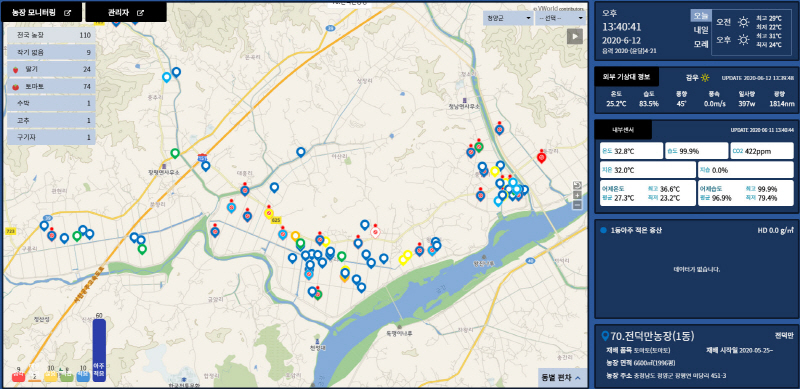Filter by 작기 없음 row
The width and height of the screenshot is (800, 389).
click(52, 52)
